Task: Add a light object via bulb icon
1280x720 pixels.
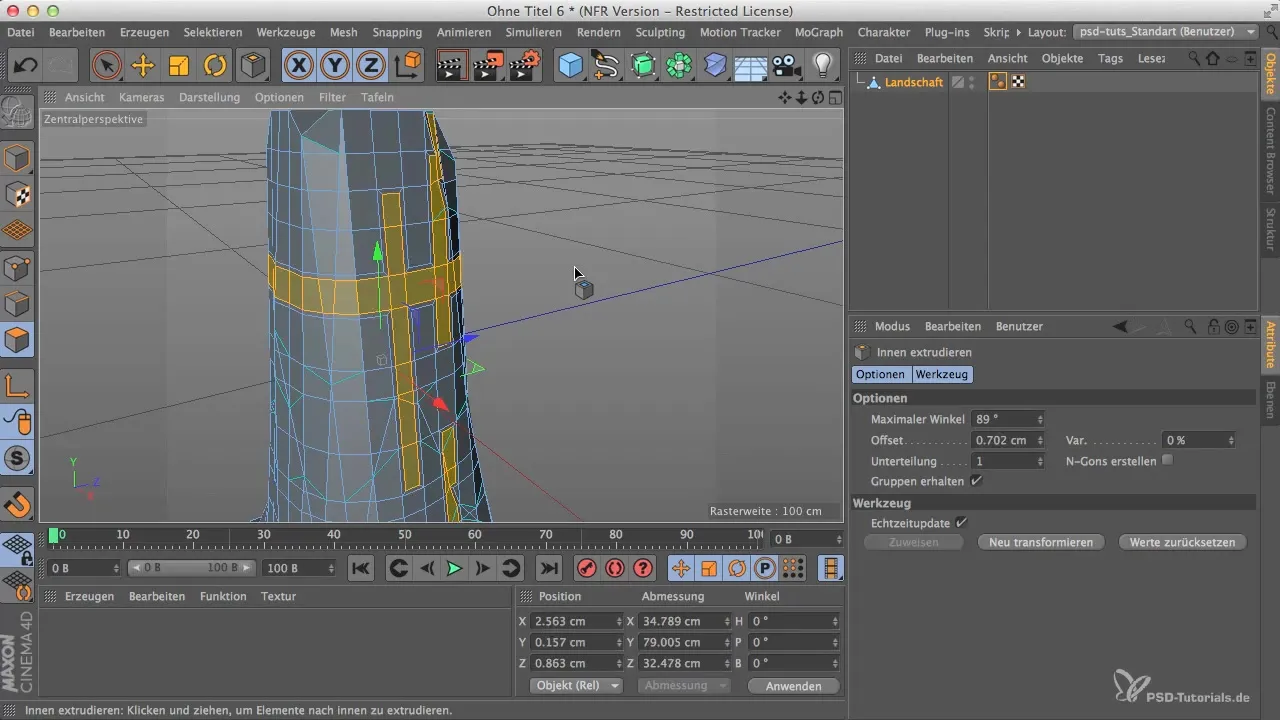Action: coord(822,66)
